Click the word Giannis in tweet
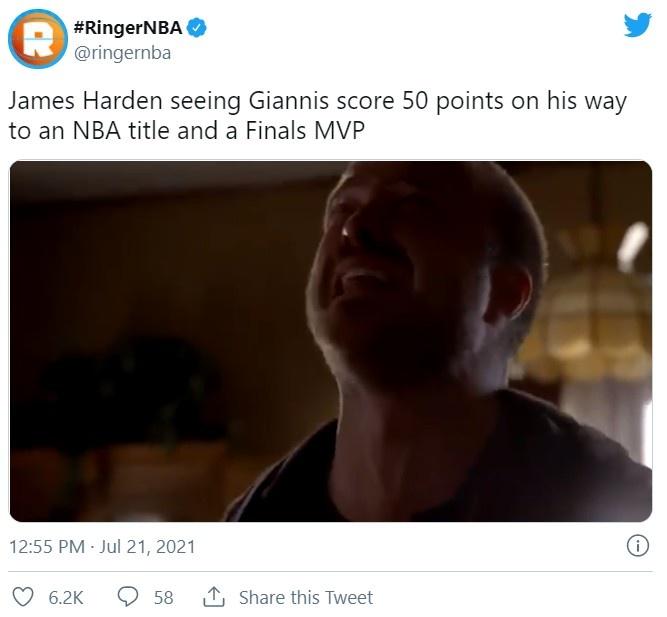The width and height of the screenshot is (667, 617). (x=288, y=101)
